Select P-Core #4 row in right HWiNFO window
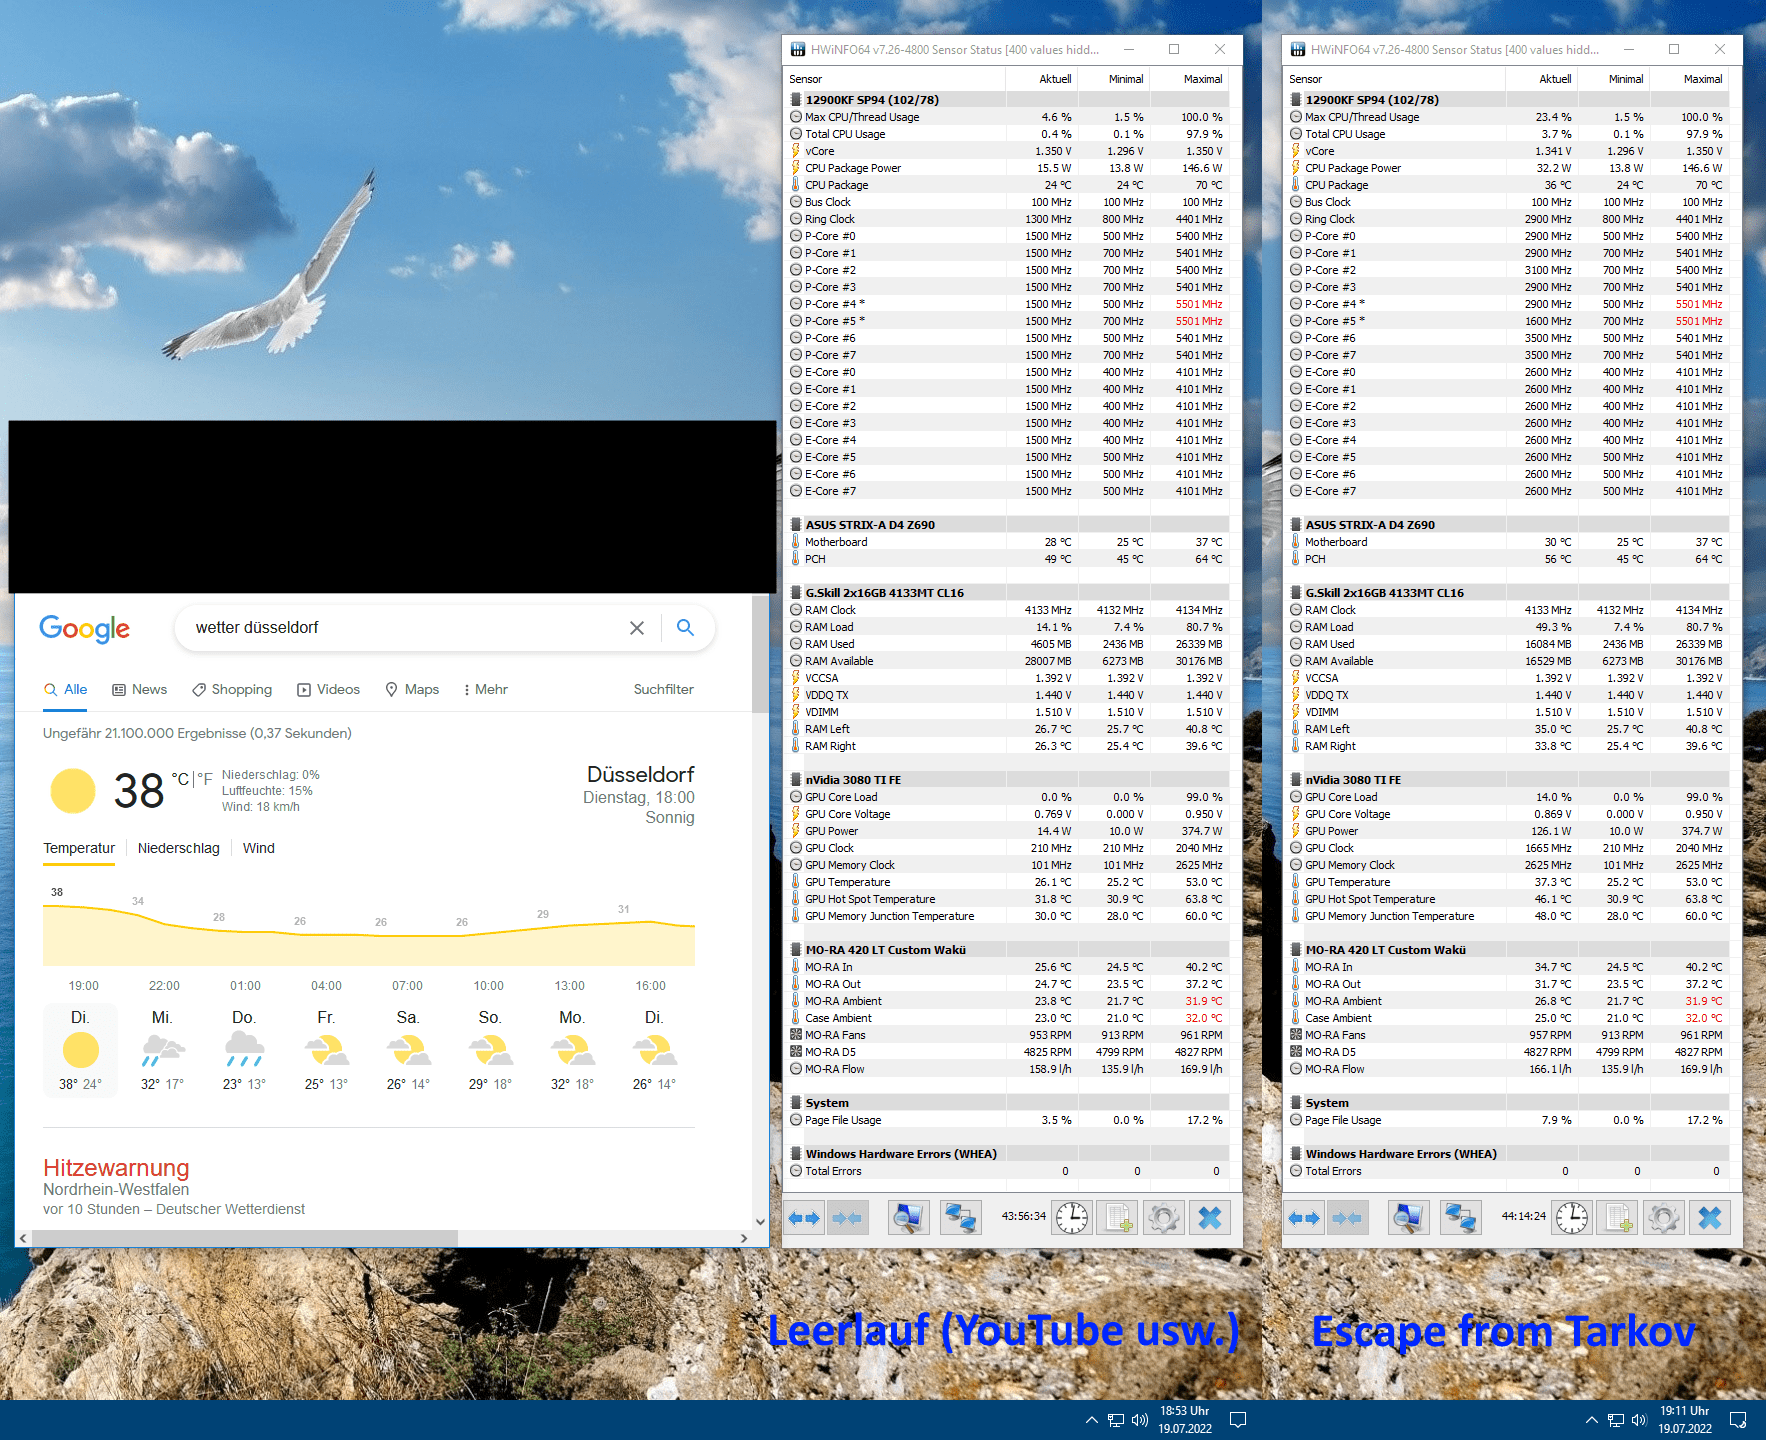1766x1440 pixels. 1508,304
